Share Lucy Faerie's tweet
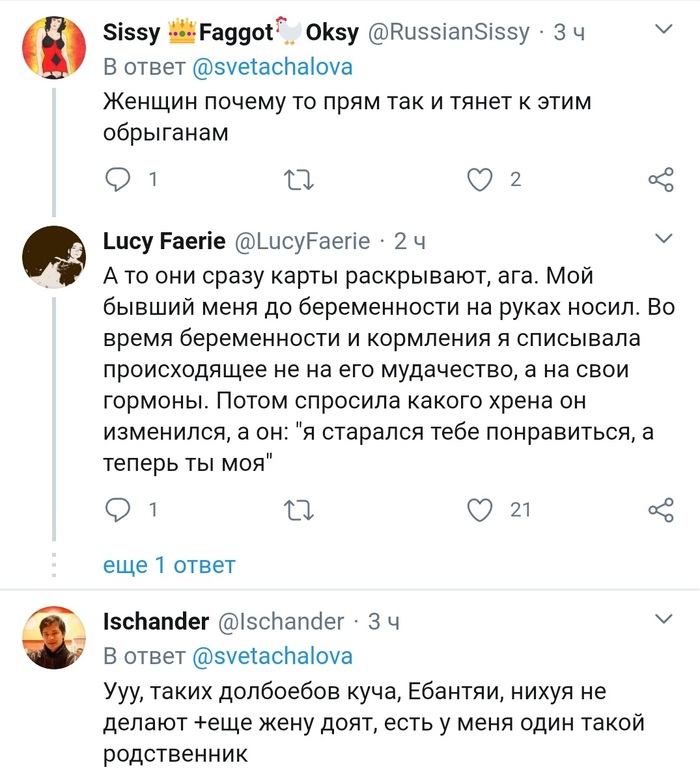This screenshot has width=700, height=776. (661, 511)
